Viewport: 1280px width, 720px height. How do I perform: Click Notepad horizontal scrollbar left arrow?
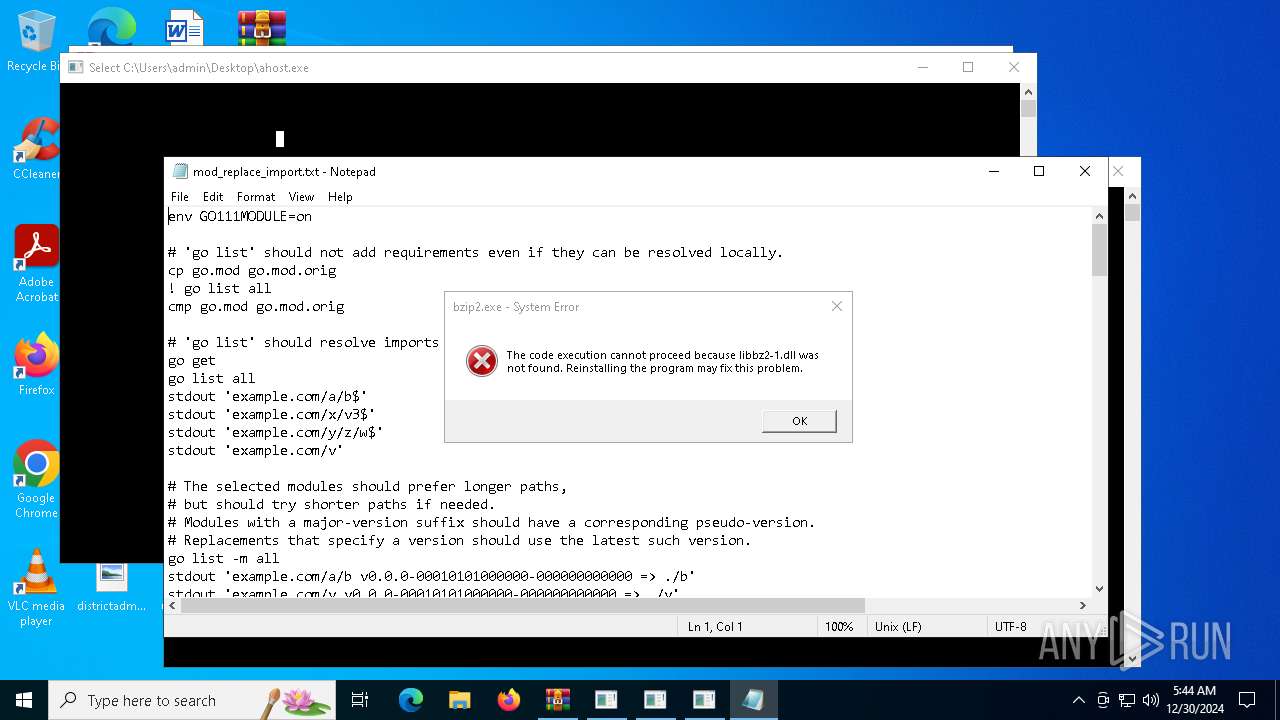point(173,605)
